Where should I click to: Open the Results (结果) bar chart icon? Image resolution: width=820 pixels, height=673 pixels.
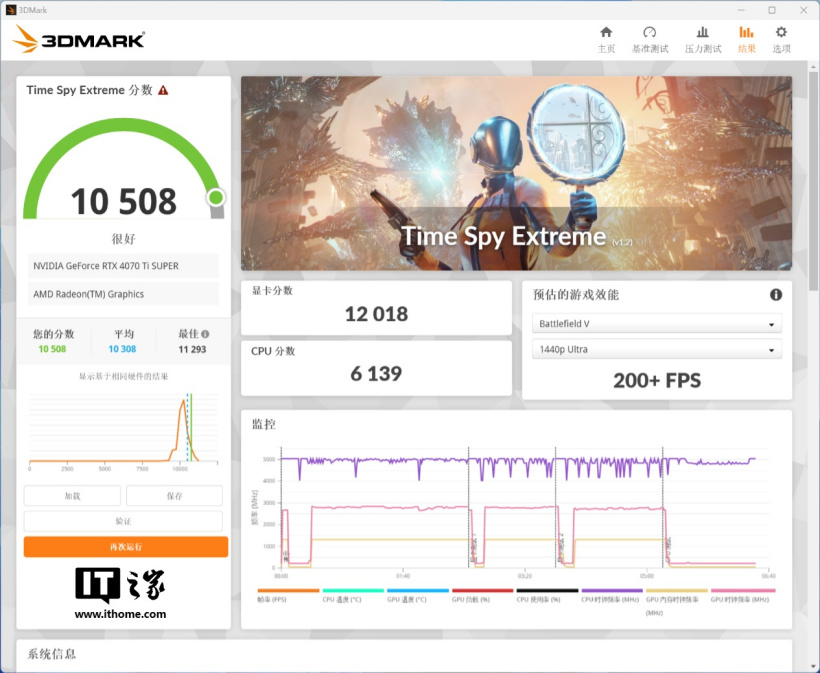click(x=746, y=38)
